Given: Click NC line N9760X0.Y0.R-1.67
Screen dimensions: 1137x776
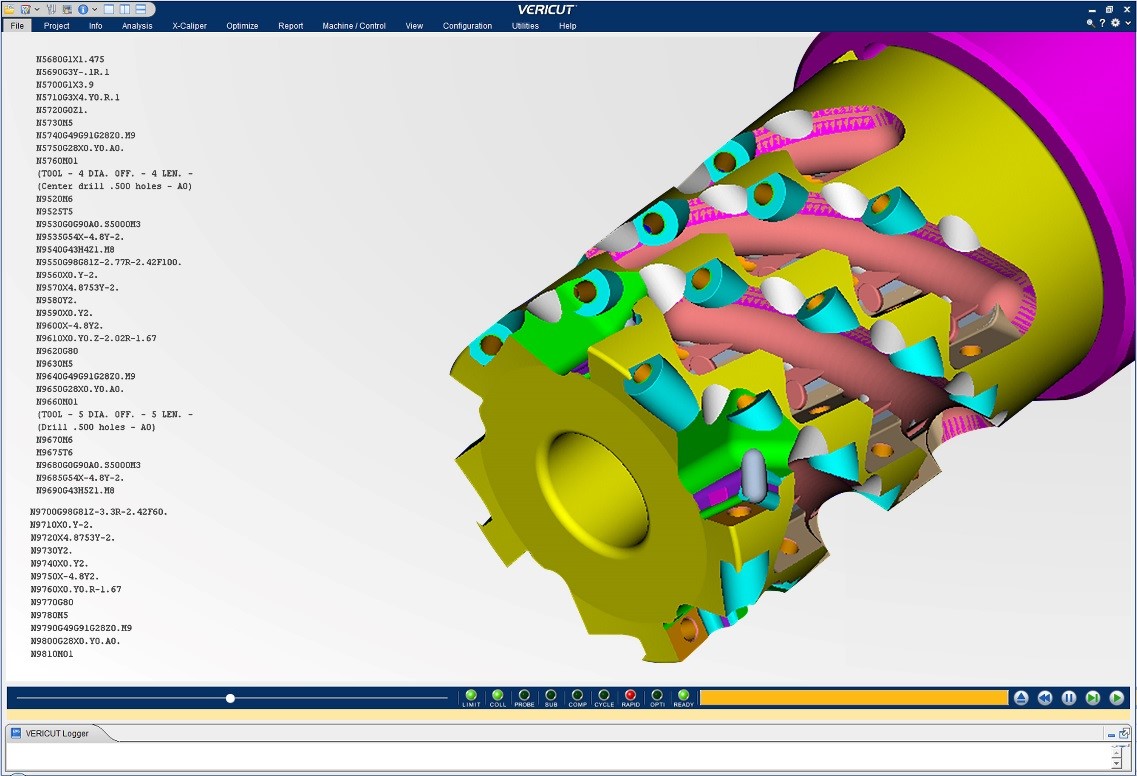Looking at the screenshot, I should (76, 590).
